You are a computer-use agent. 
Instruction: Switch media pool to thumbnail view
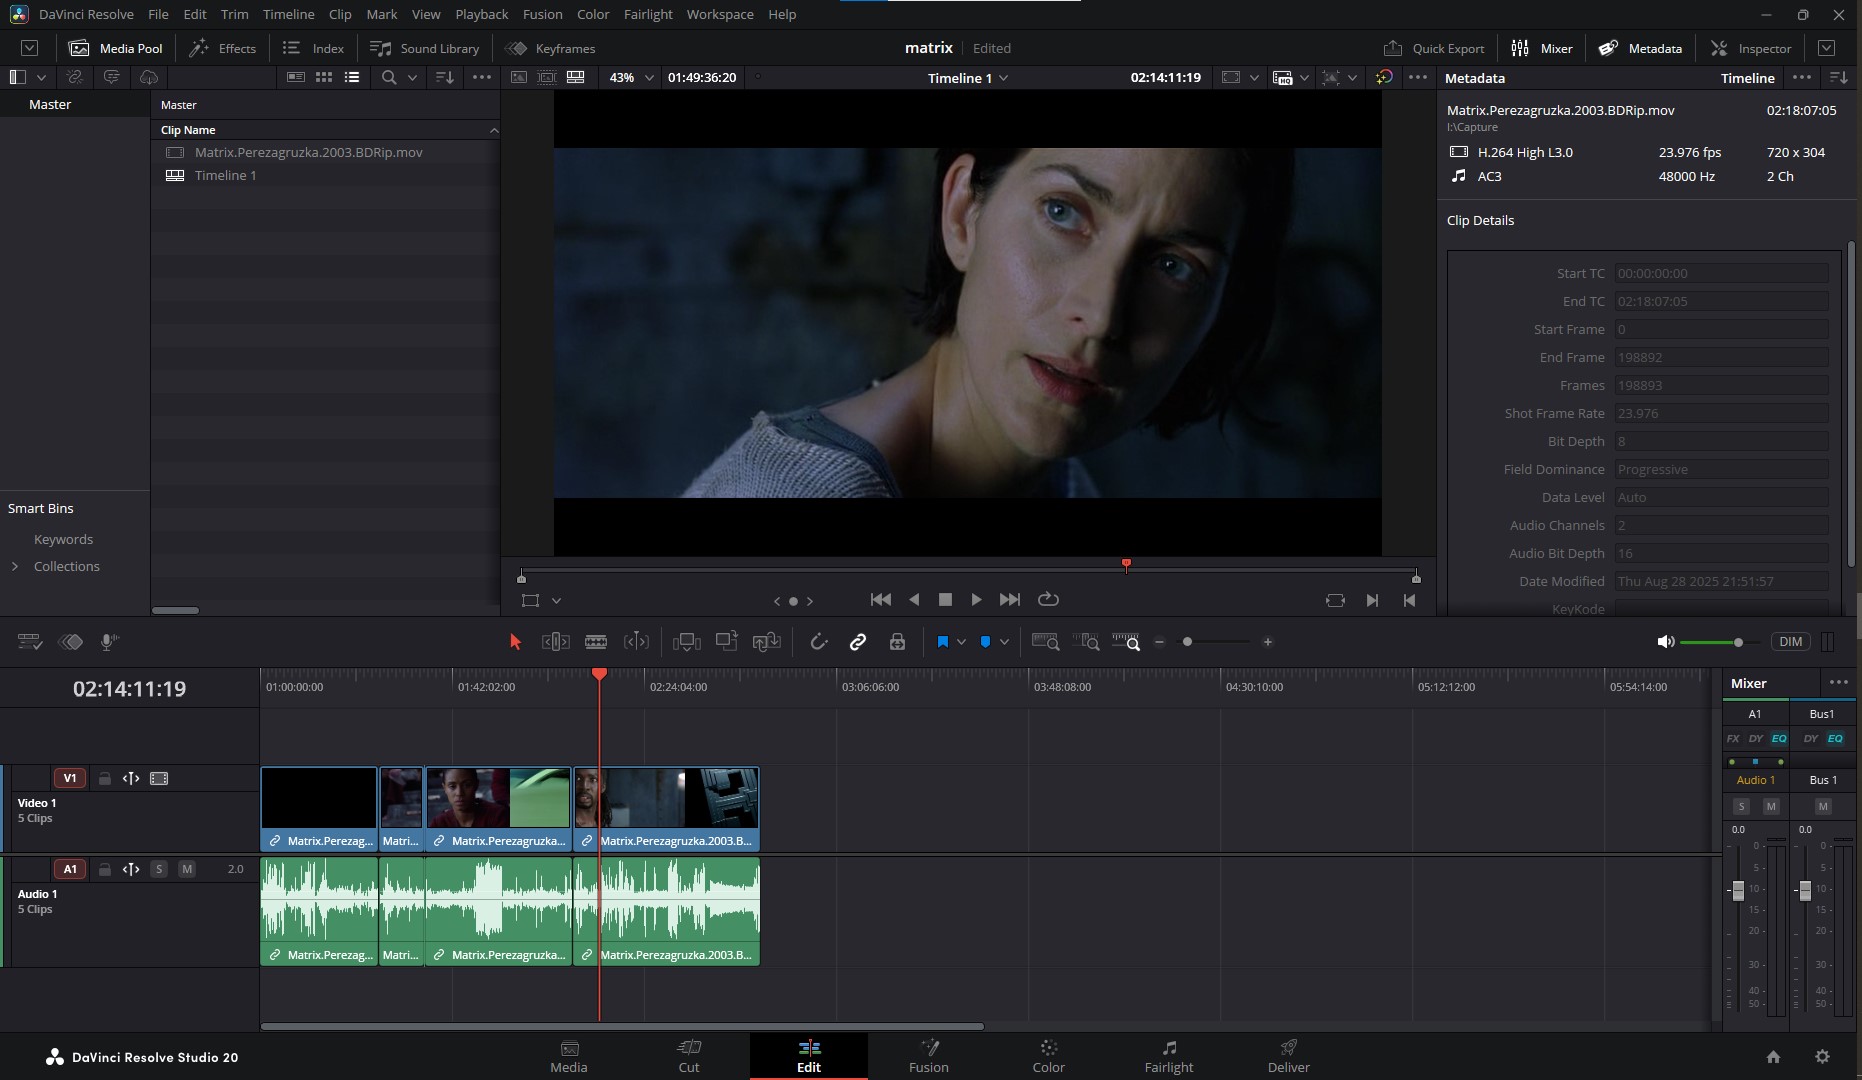coord(324,77)
